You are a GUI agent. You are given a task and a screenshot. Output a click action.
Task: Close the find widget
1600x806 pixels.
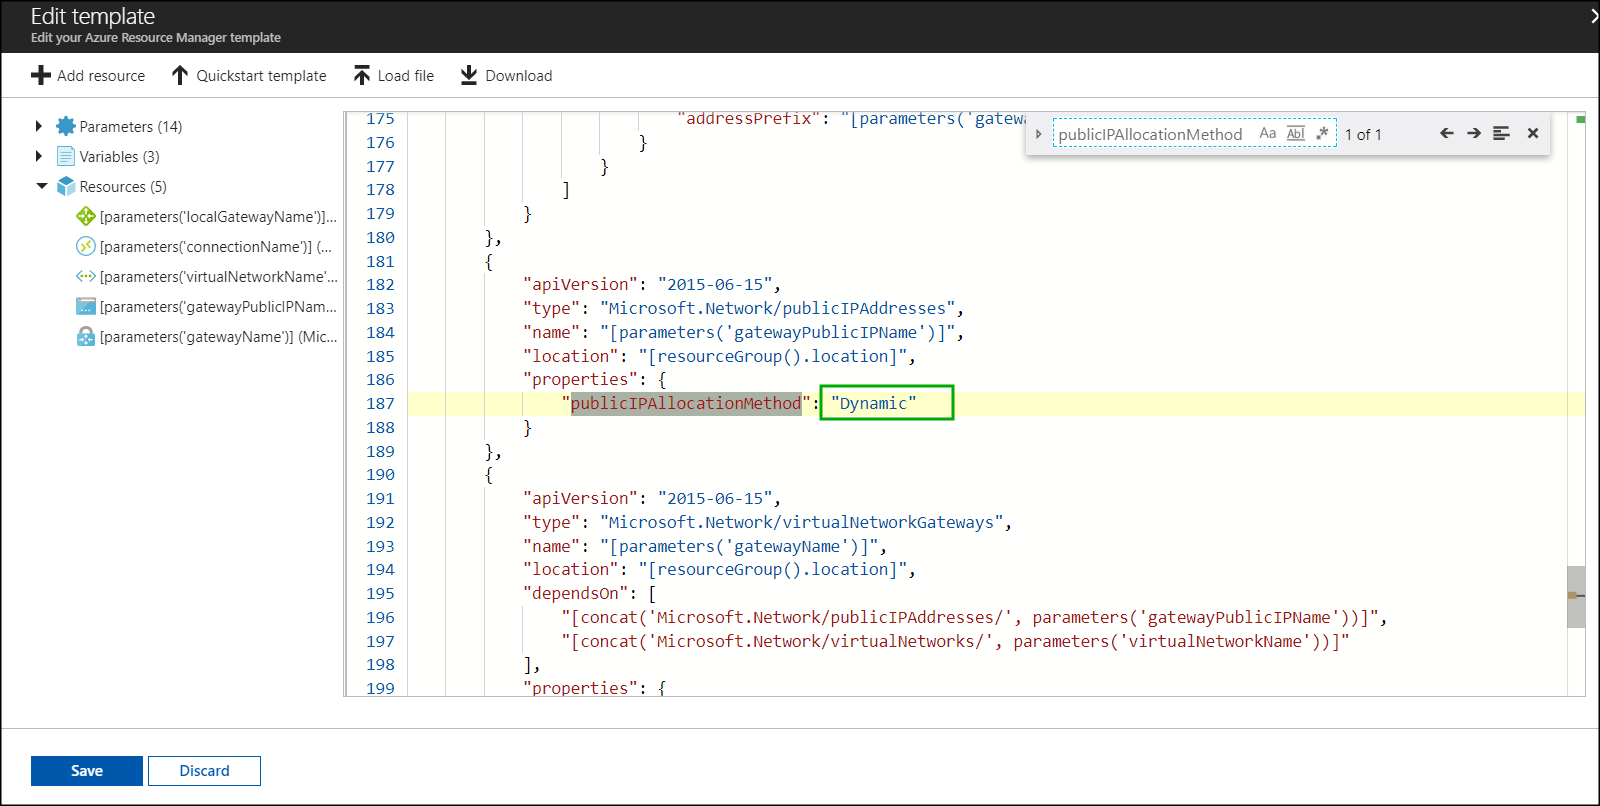coord(1533,133)
